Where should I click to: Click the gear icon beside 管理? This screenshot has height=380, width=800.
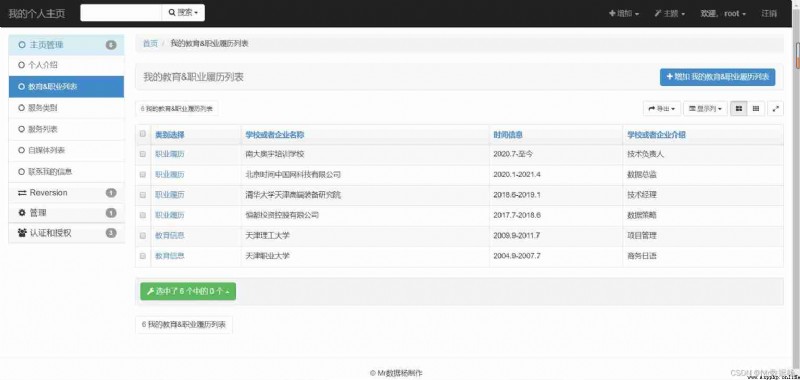click(x=22, y=213)
